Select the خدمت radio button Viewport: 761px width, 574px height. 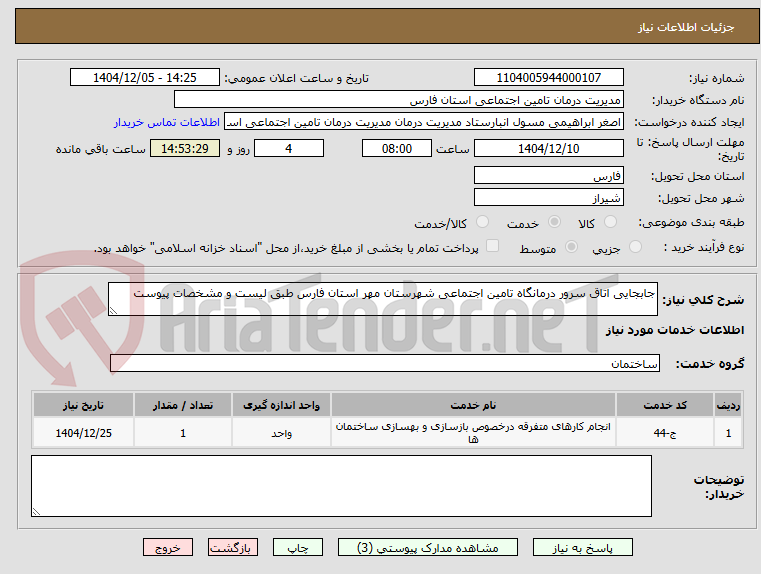click(x=554, y=222)
